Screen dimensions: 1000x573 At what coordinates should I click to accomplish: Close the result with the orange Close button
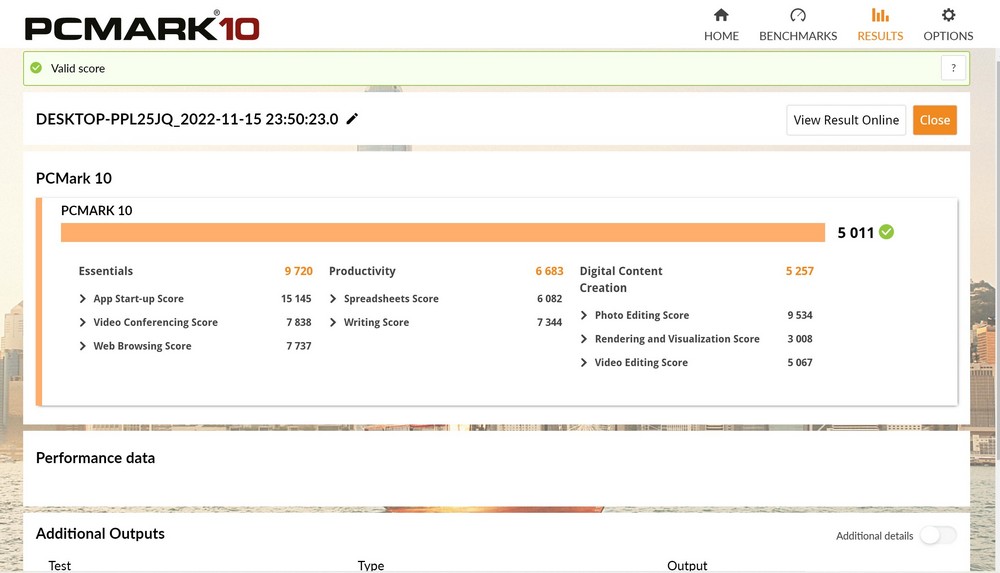[934, 120]
